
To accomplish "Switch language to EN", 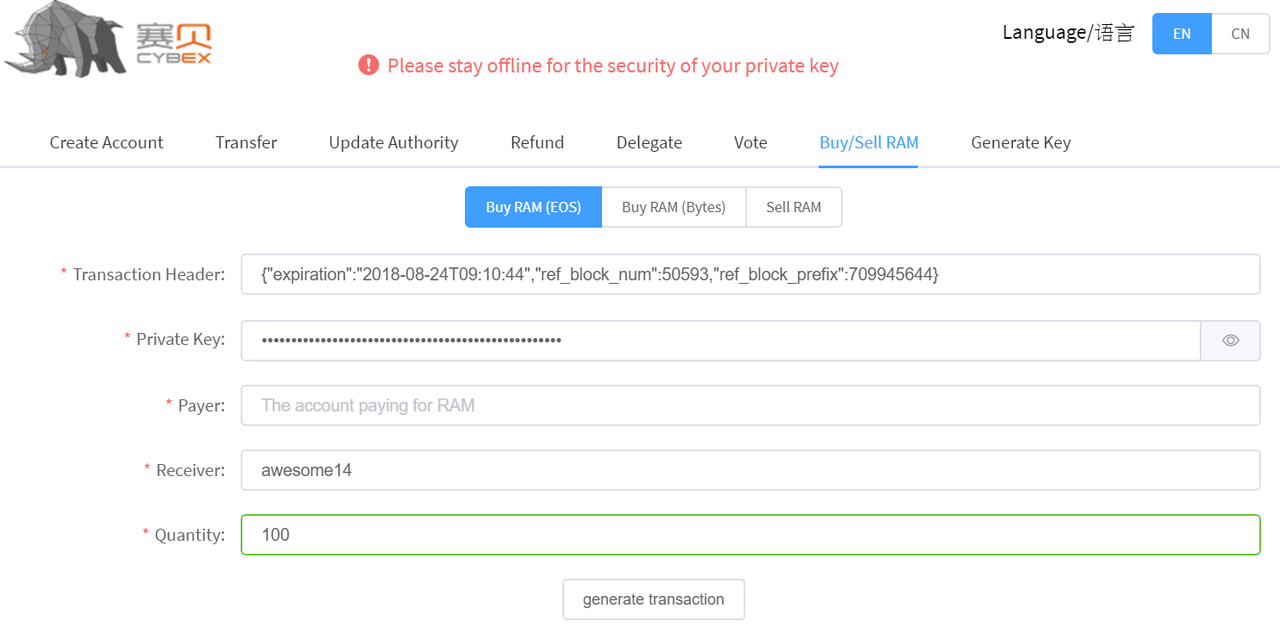I will [1182, 33].
